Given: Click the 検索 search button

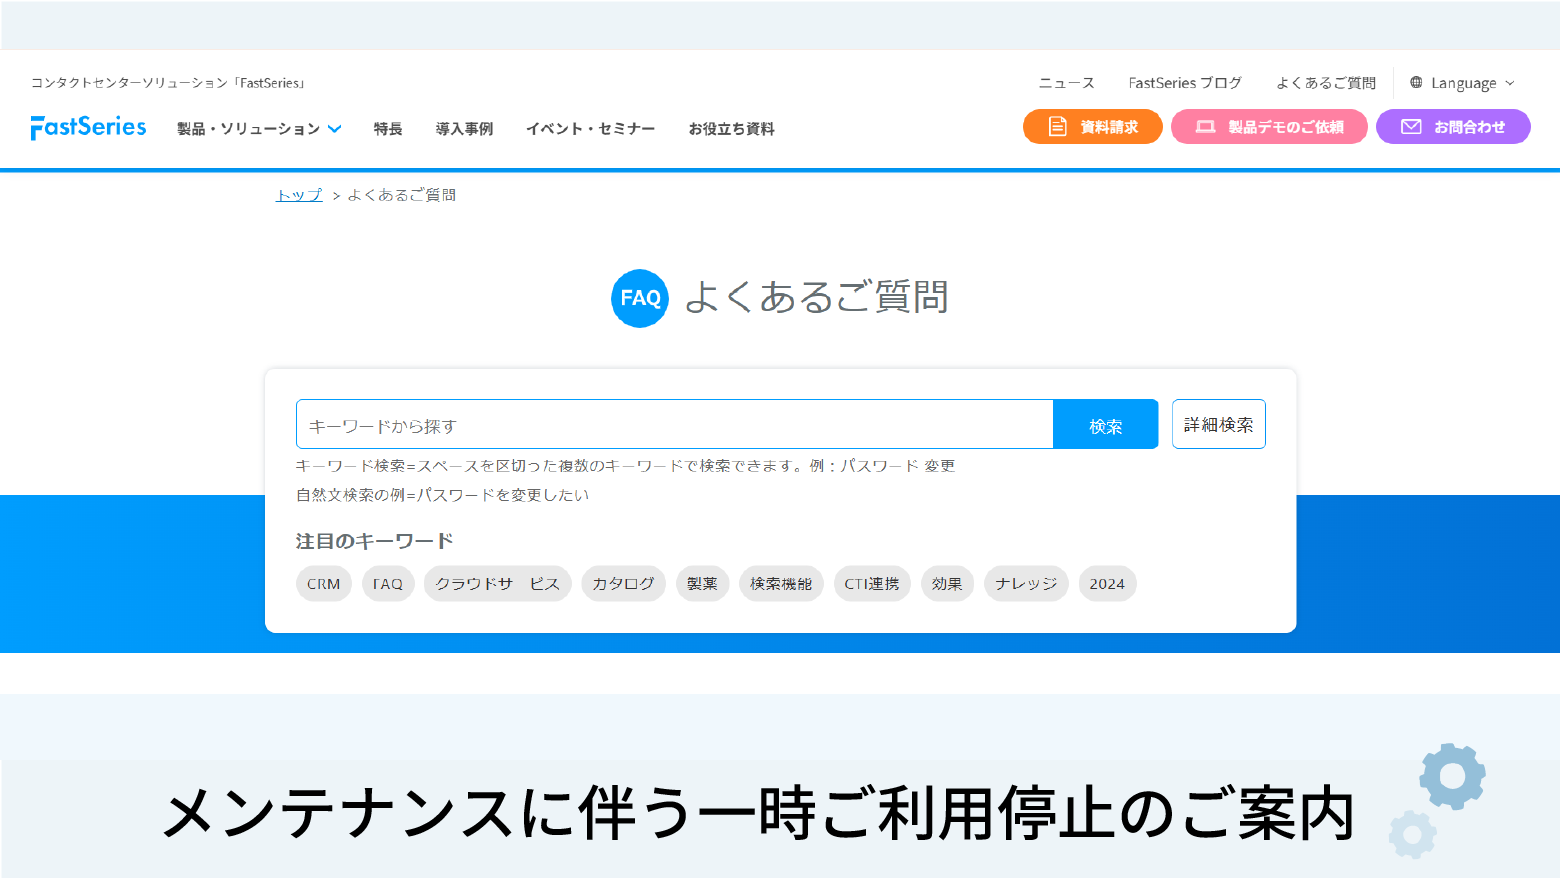Looking at the screenshot, I should click(1105, 423).
